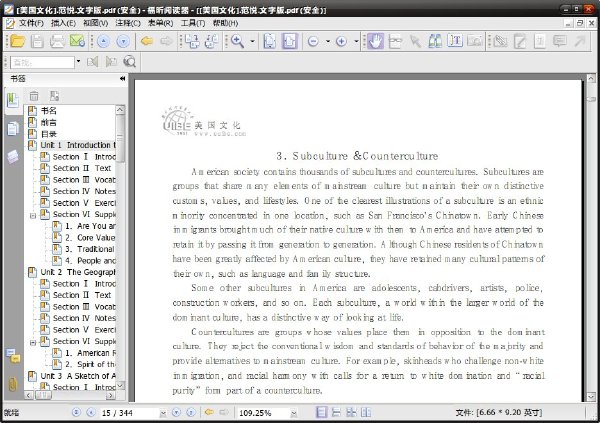Click the yellow previous view arrow in toolbar
Image resolution: width=600 pixels, height=423 pixels.
(x=147, y=41)
